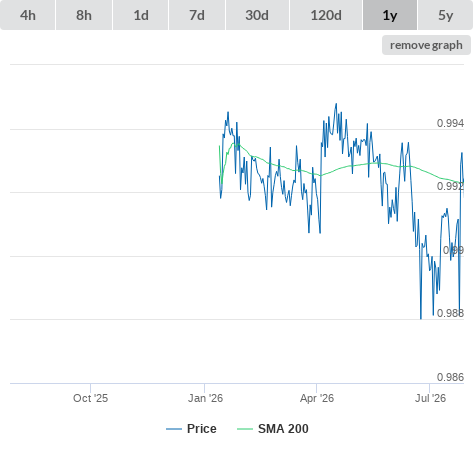Click the price peak near April
Viewport: 474px width, 455px height.
click(336, 104)
